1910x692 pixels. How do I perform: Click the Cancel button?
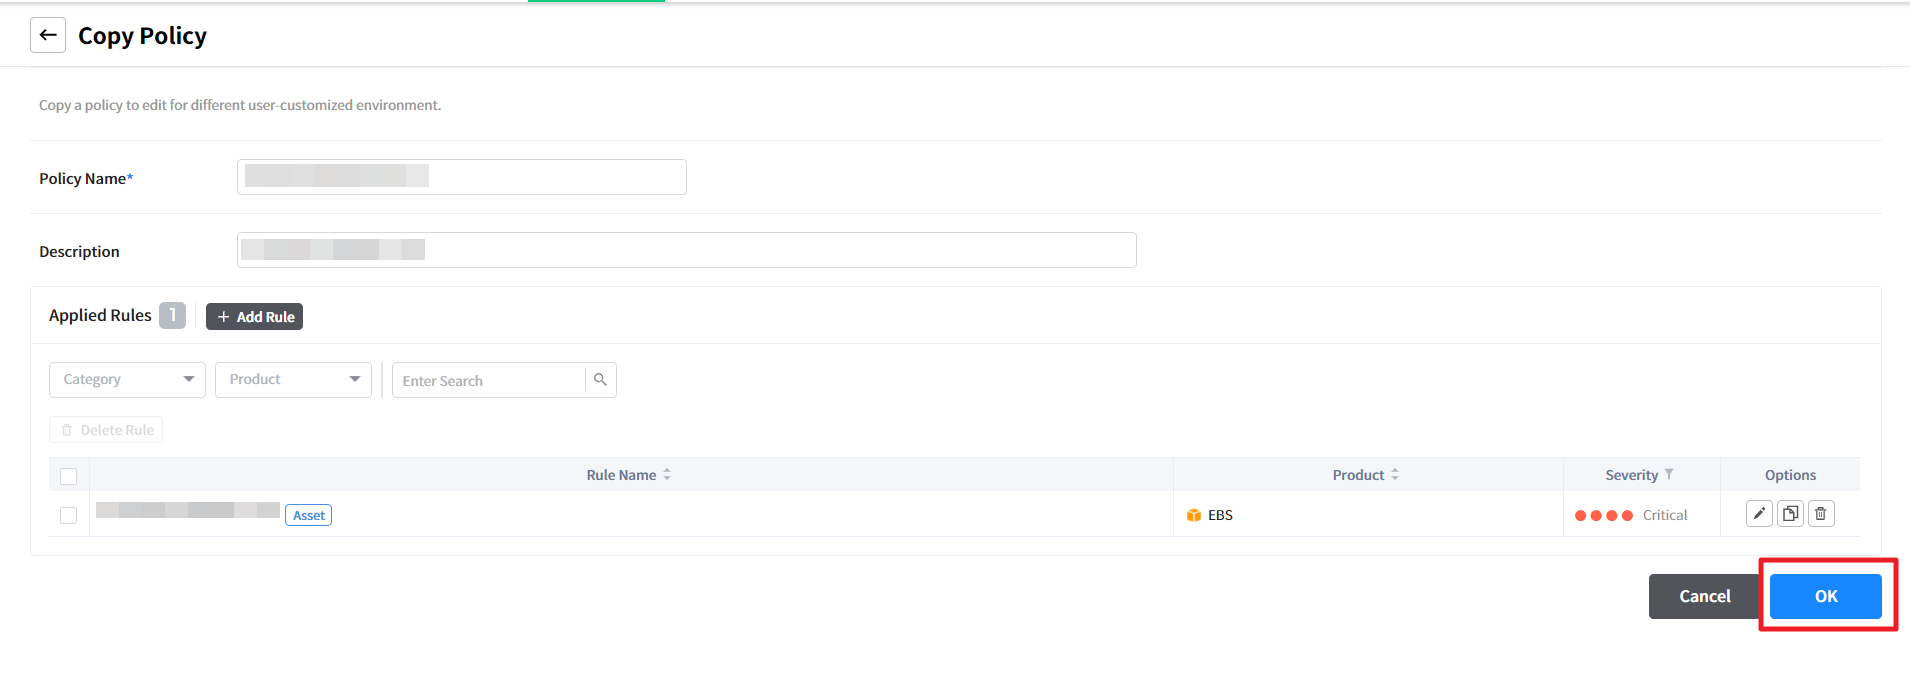tap(1704, 596)
